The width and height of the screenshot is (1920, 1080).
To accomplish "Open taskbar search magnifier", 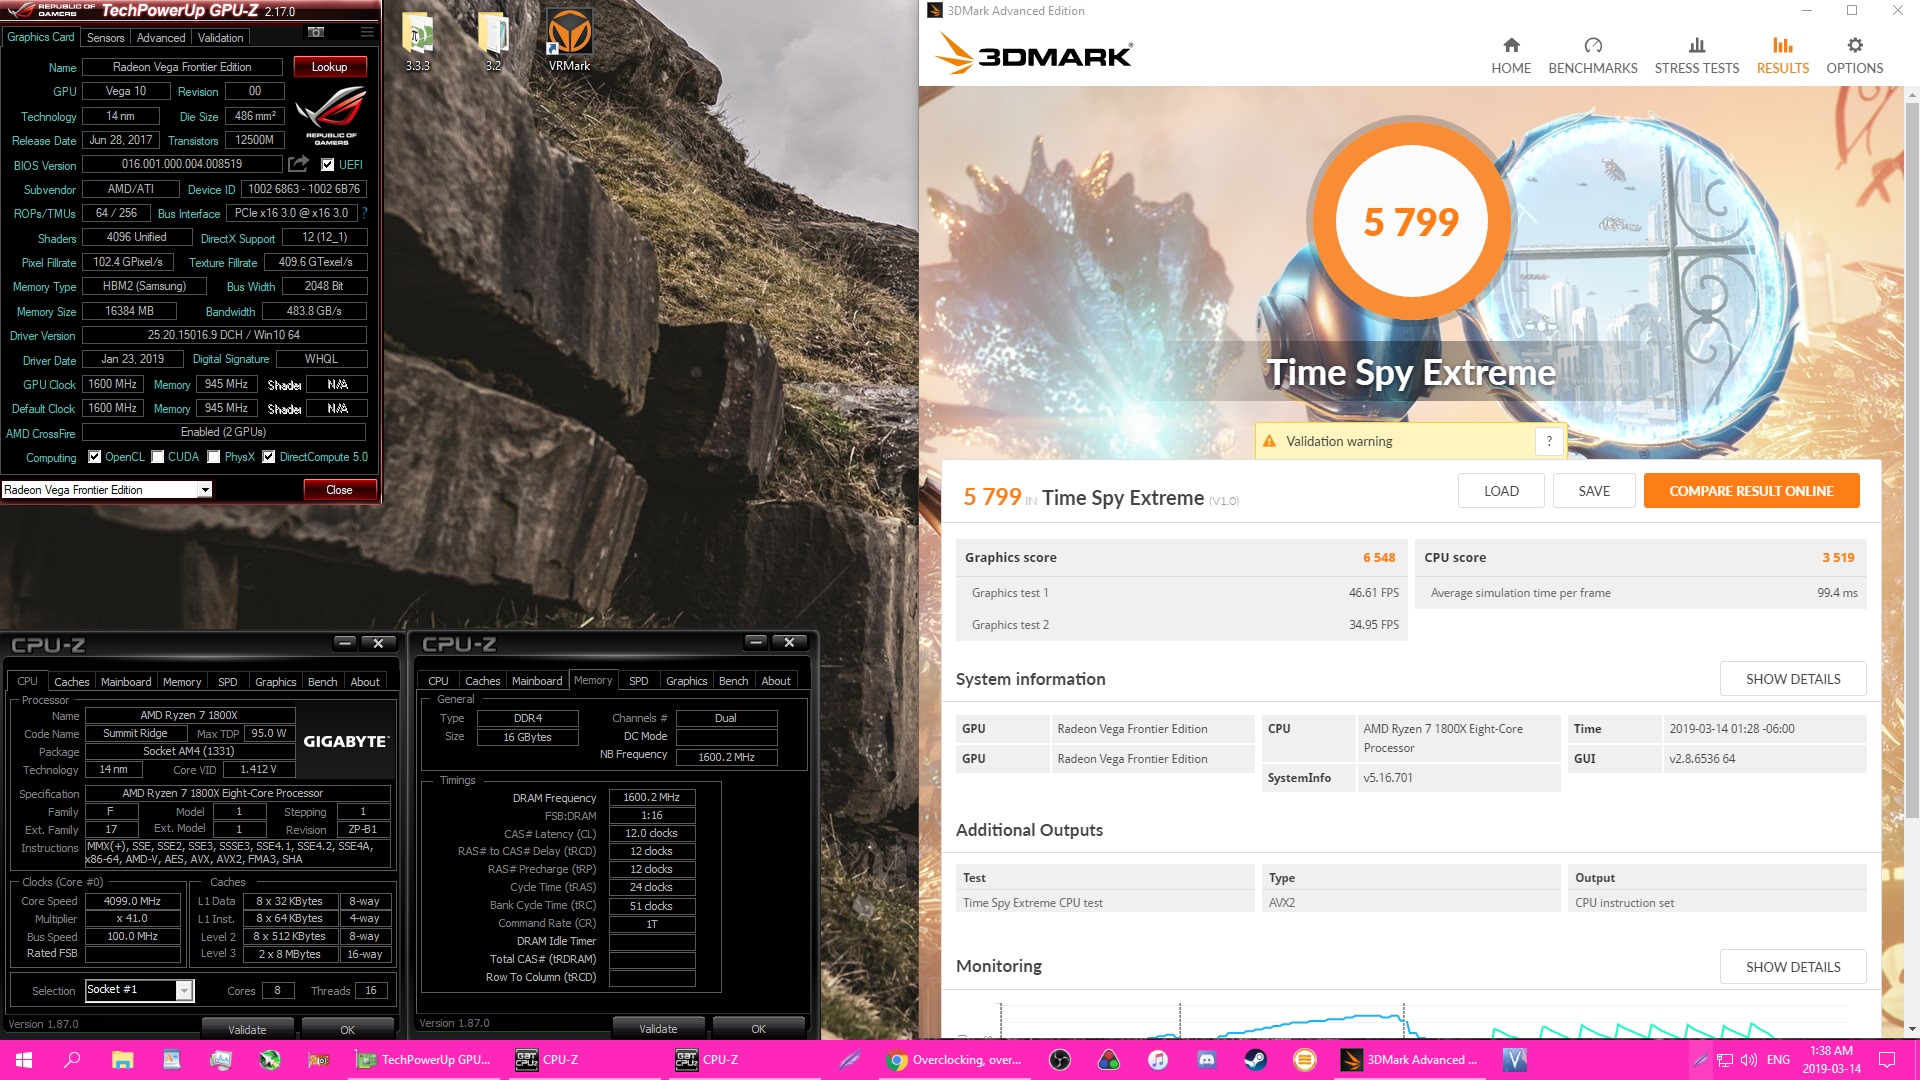I will point(72,1060).
